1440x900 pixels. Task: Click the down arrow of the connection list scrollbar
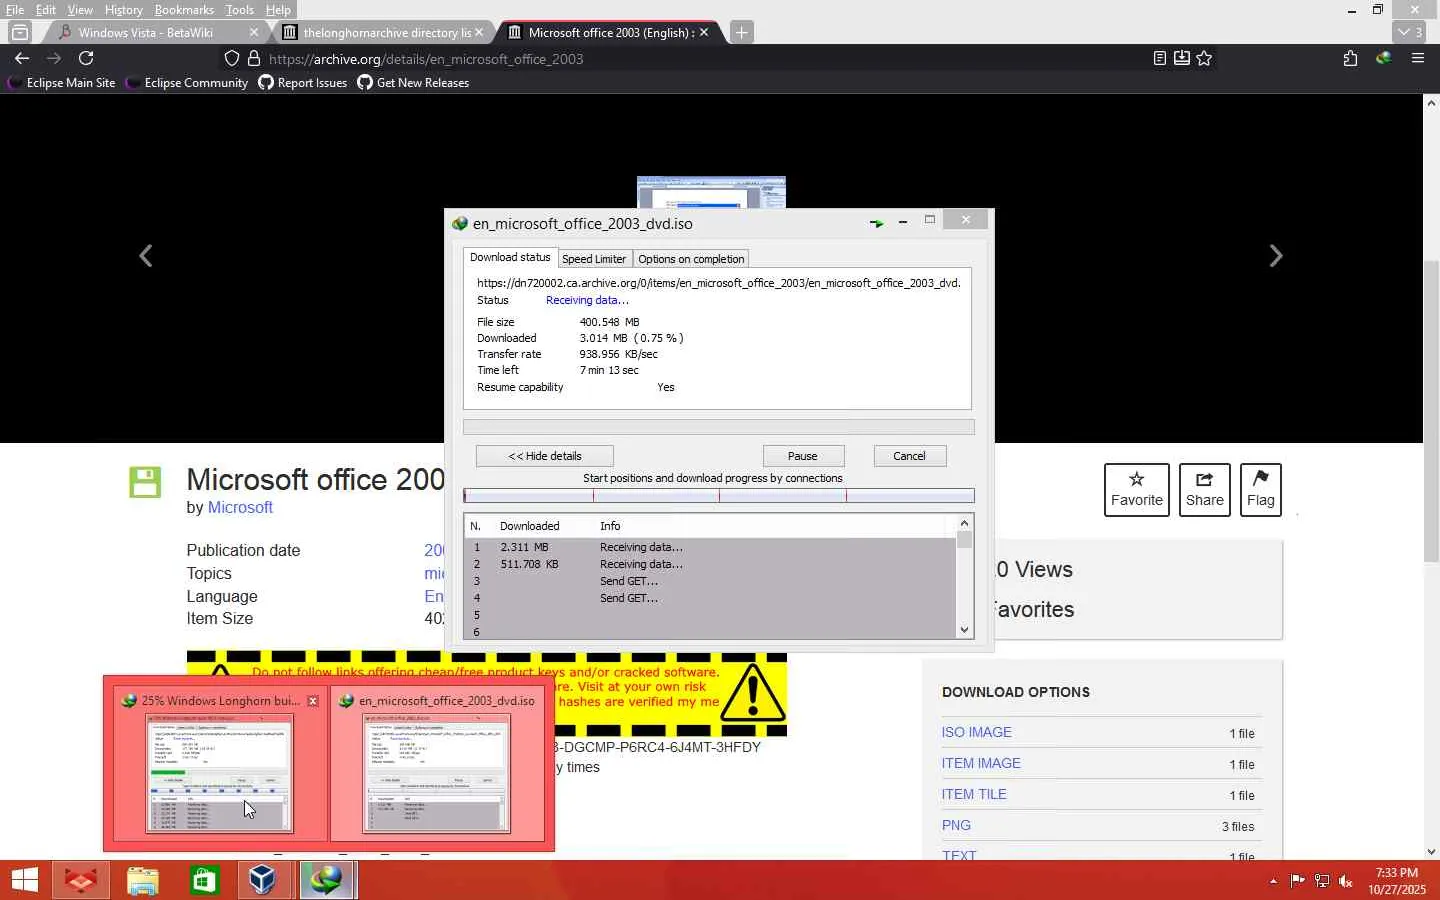964,630
